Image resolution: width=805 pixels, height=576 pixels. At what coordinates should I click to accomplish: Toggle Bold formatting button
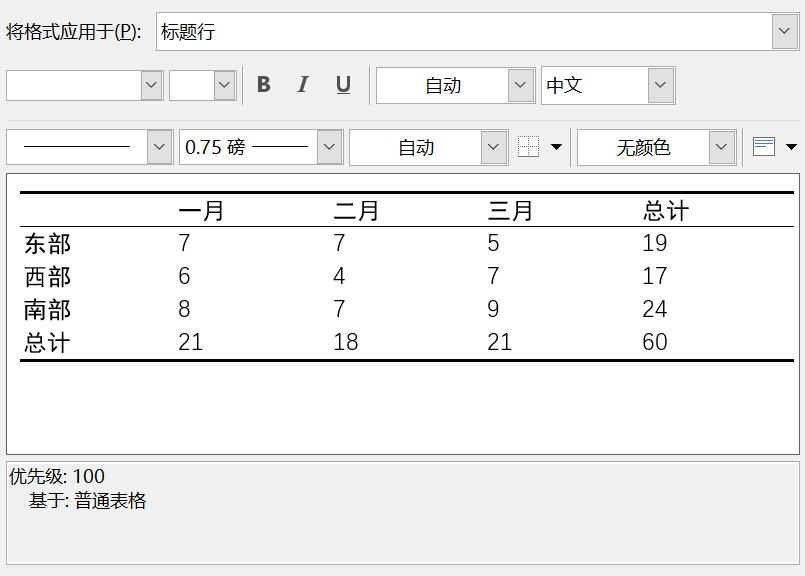coord(263,85)
